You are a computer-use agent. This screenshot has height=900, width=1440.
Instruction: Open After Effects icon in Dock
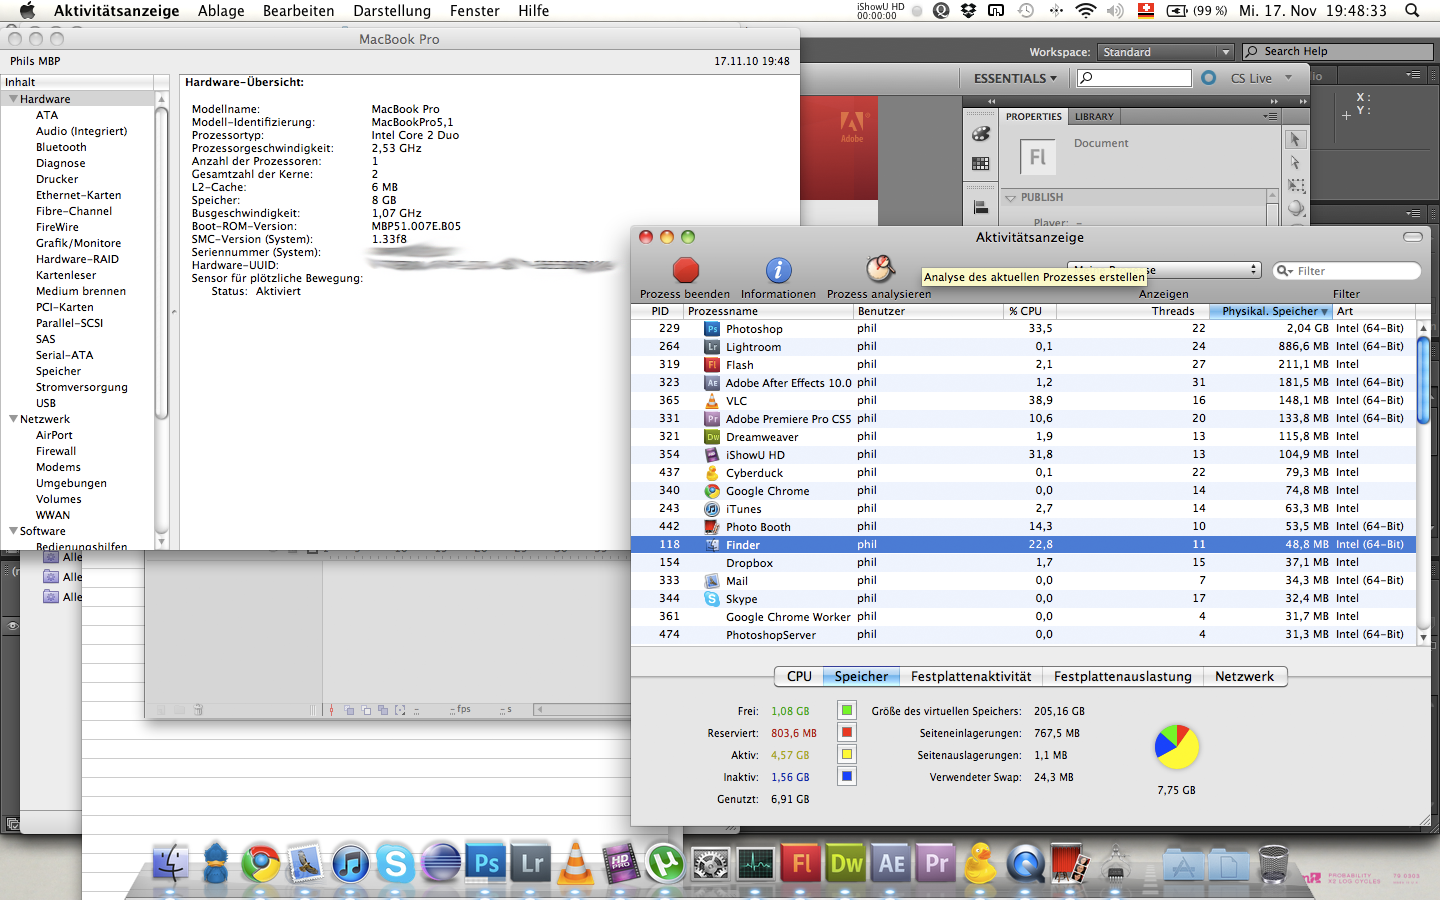(891, 863)
